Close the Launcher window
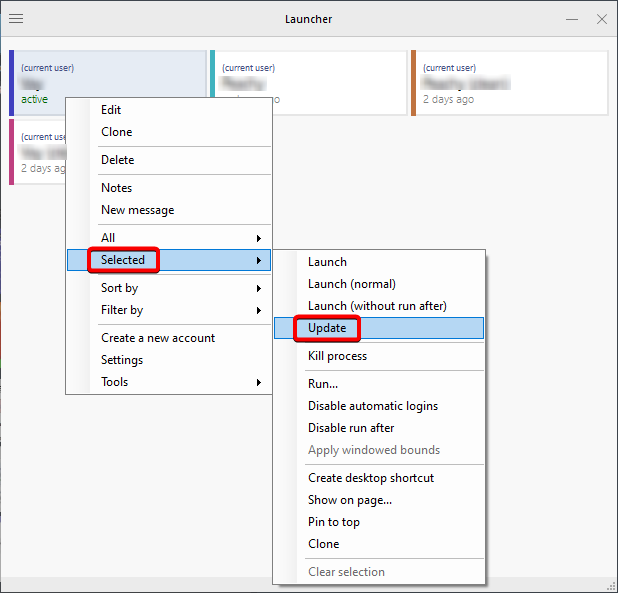The image size is (618, 593). pyautogui.click(x=601, y=19)
